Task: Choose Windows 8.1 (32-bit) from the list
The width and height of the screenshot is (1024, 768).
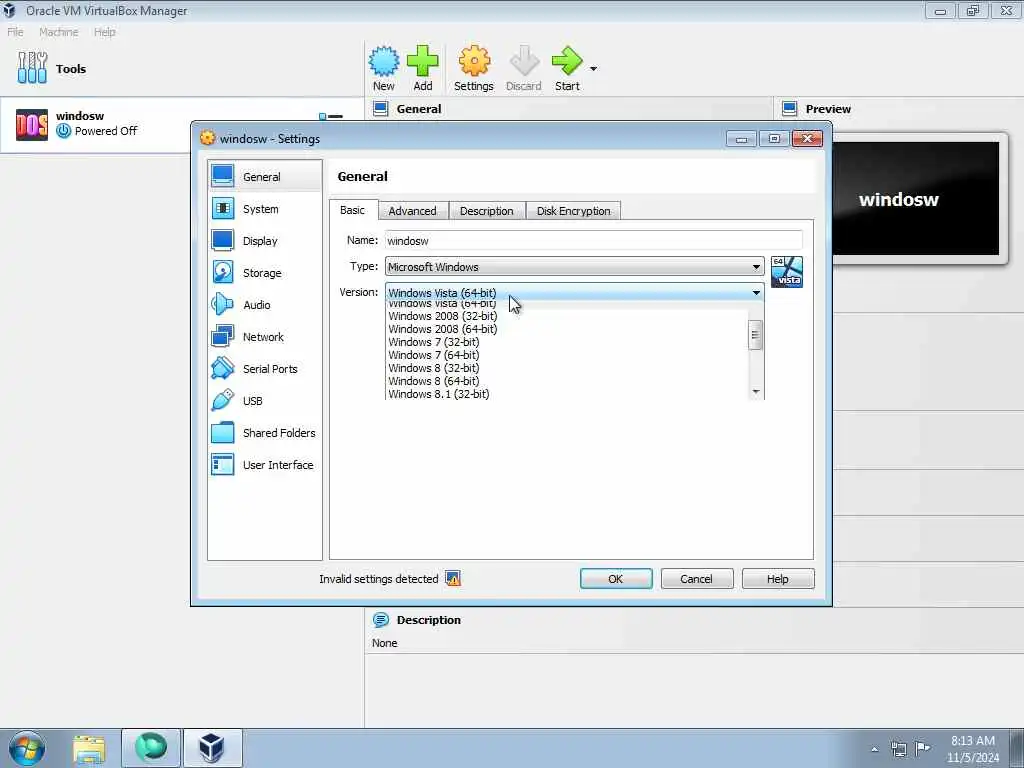Action: click(x=567, y=394)
